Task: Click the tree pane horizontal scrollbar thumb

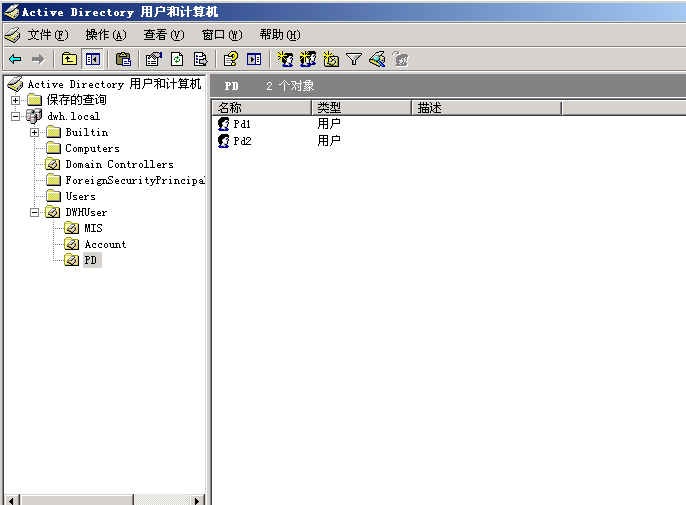Action: 77,500
